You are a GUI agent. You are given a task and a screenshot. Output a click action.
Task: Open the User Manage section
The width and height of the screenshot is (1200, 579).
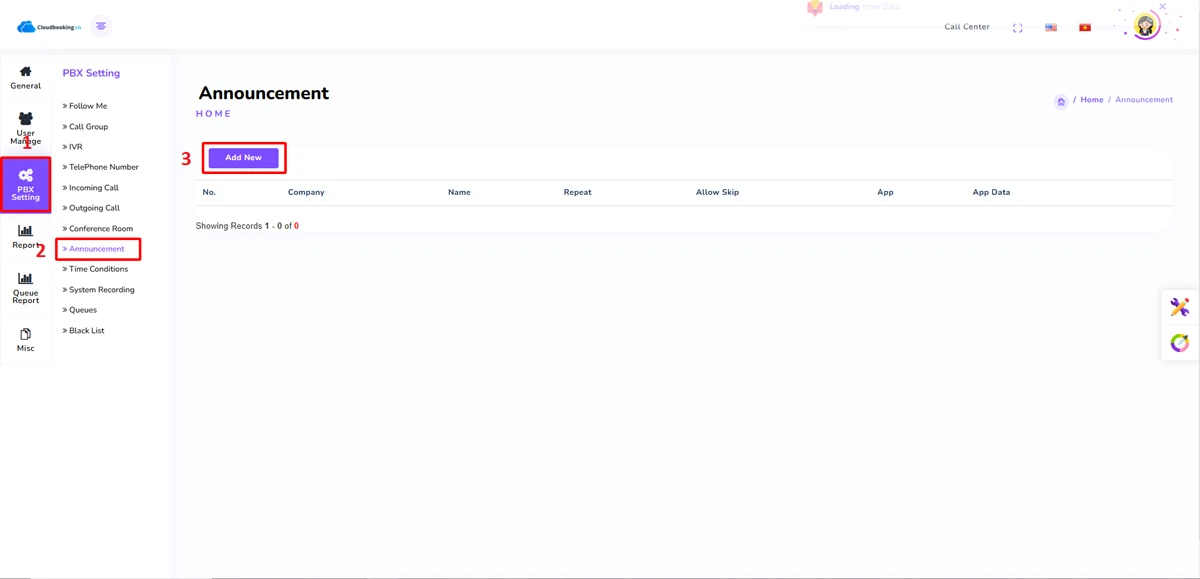pos(26,130)
